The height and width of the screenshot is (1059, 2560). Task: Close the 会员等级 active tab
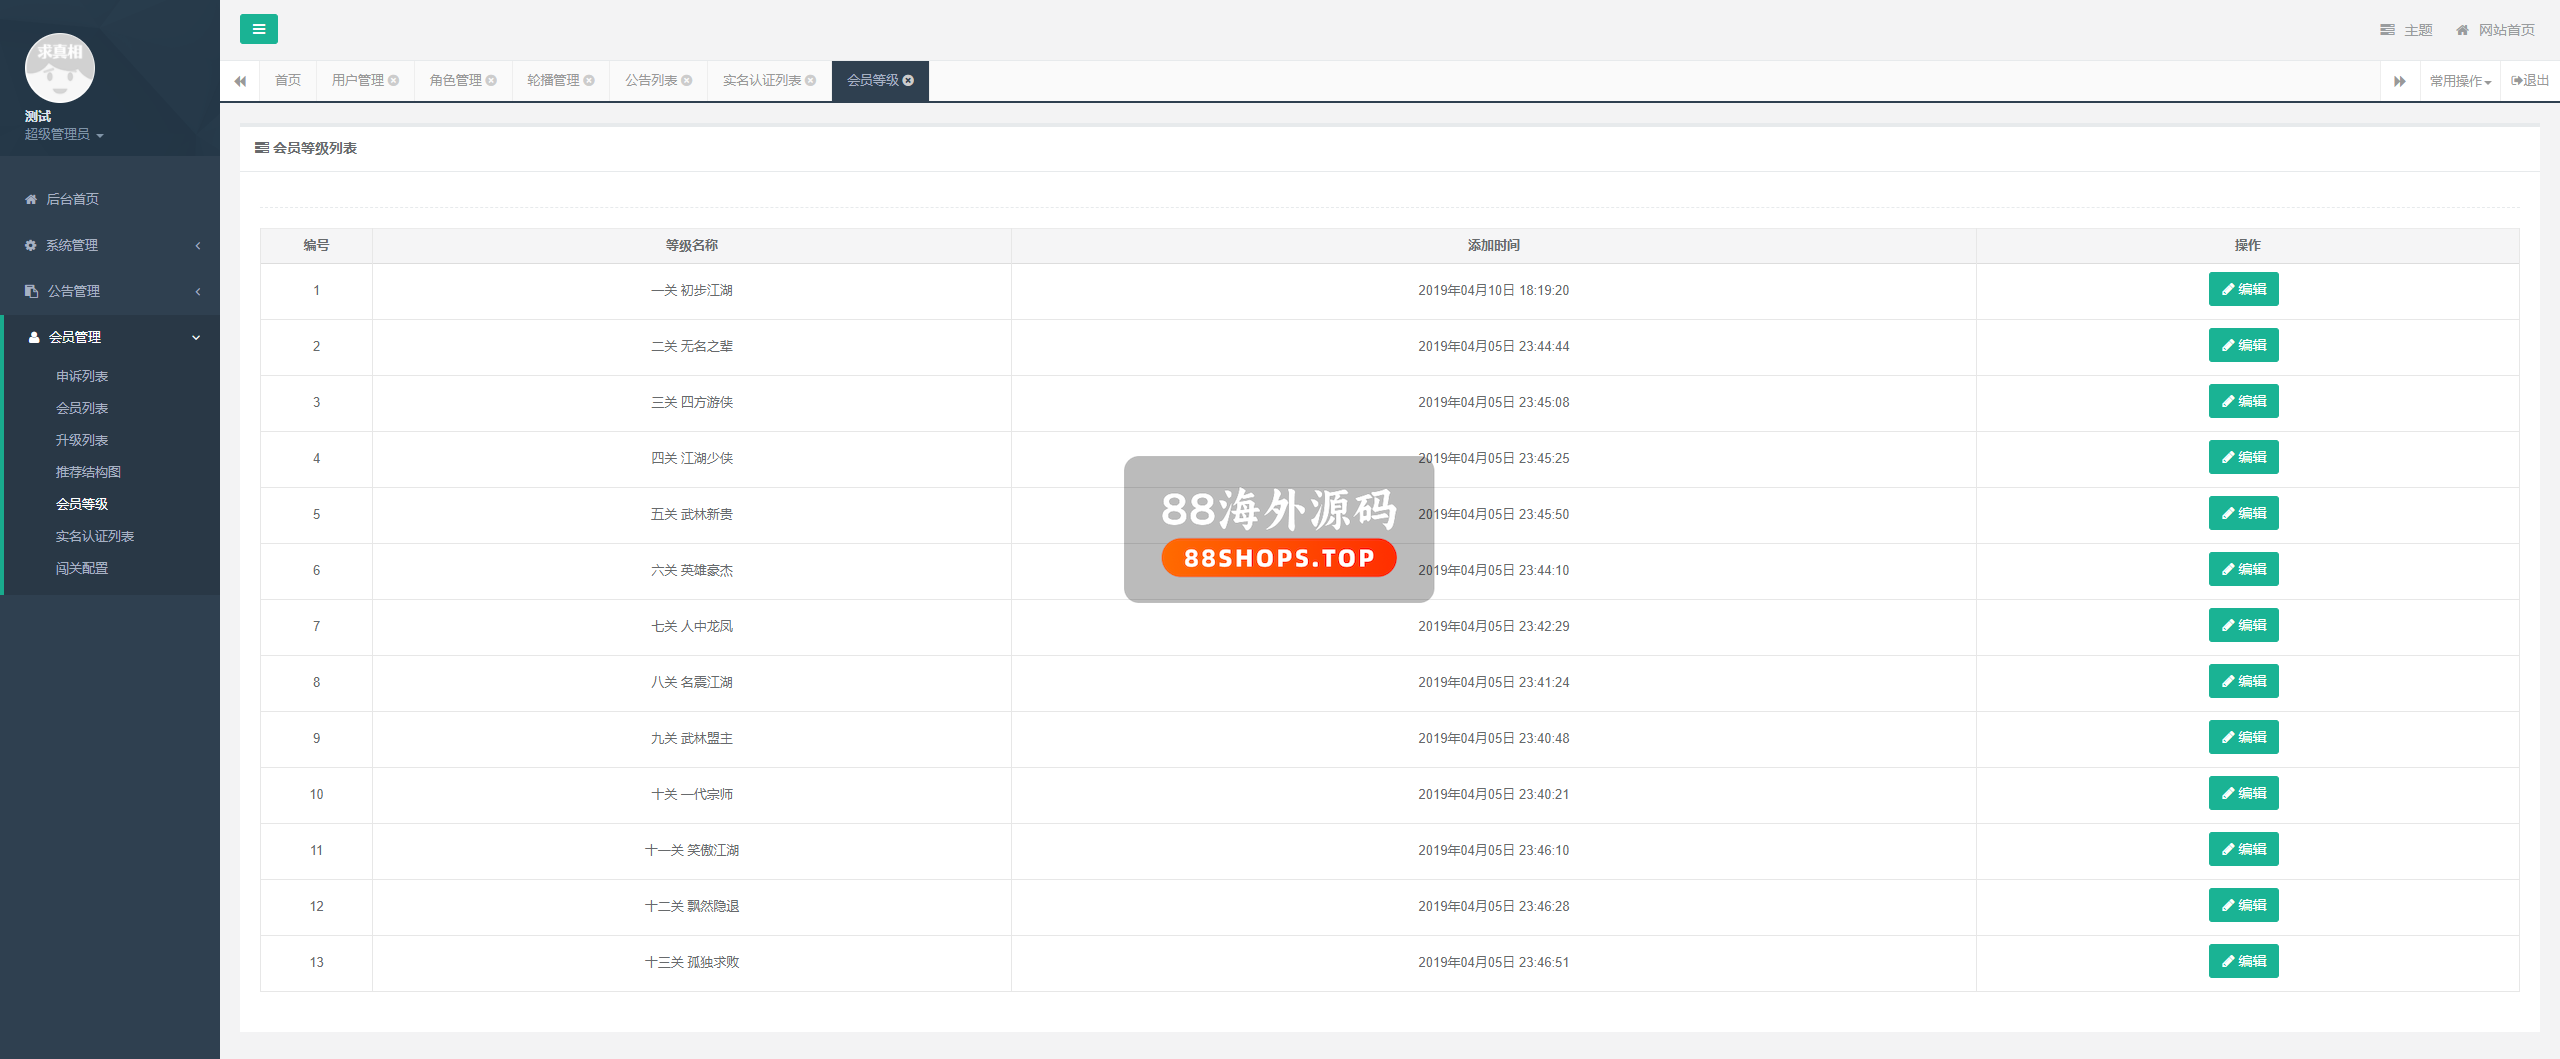coord(909,81)
